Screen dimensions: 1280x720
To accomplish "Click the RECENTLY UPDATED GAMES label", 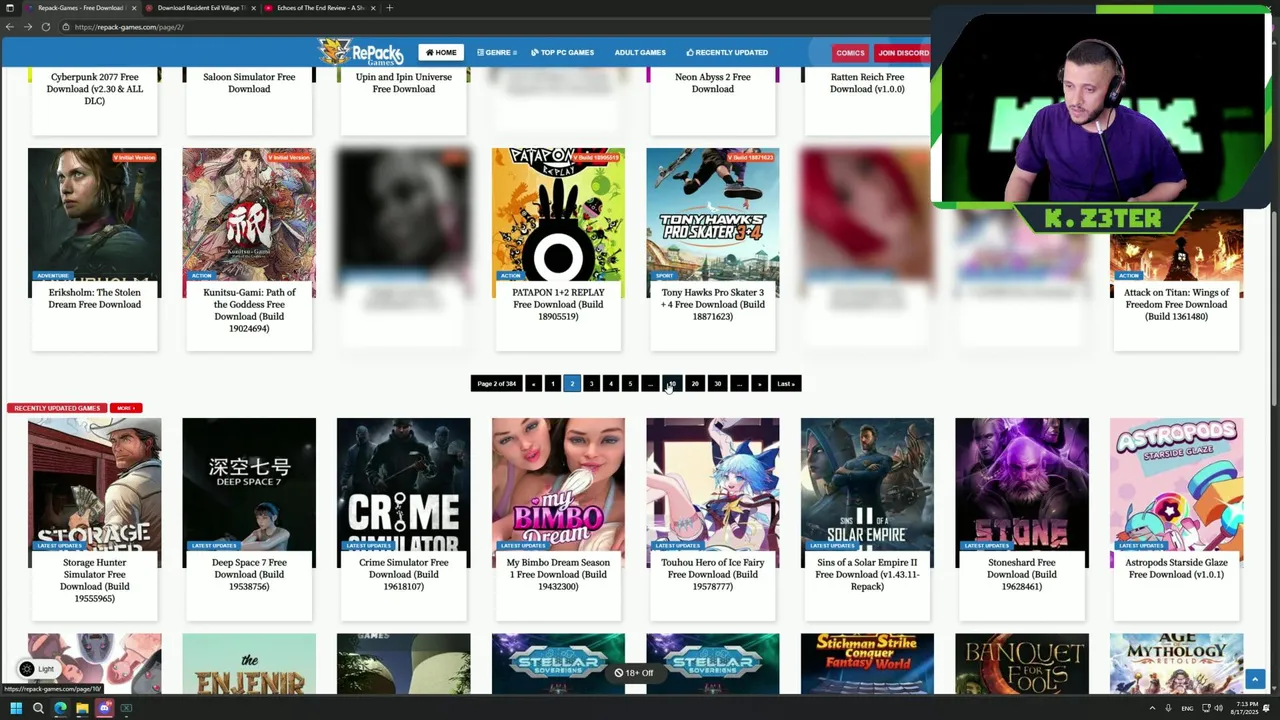I will [57, 408].
